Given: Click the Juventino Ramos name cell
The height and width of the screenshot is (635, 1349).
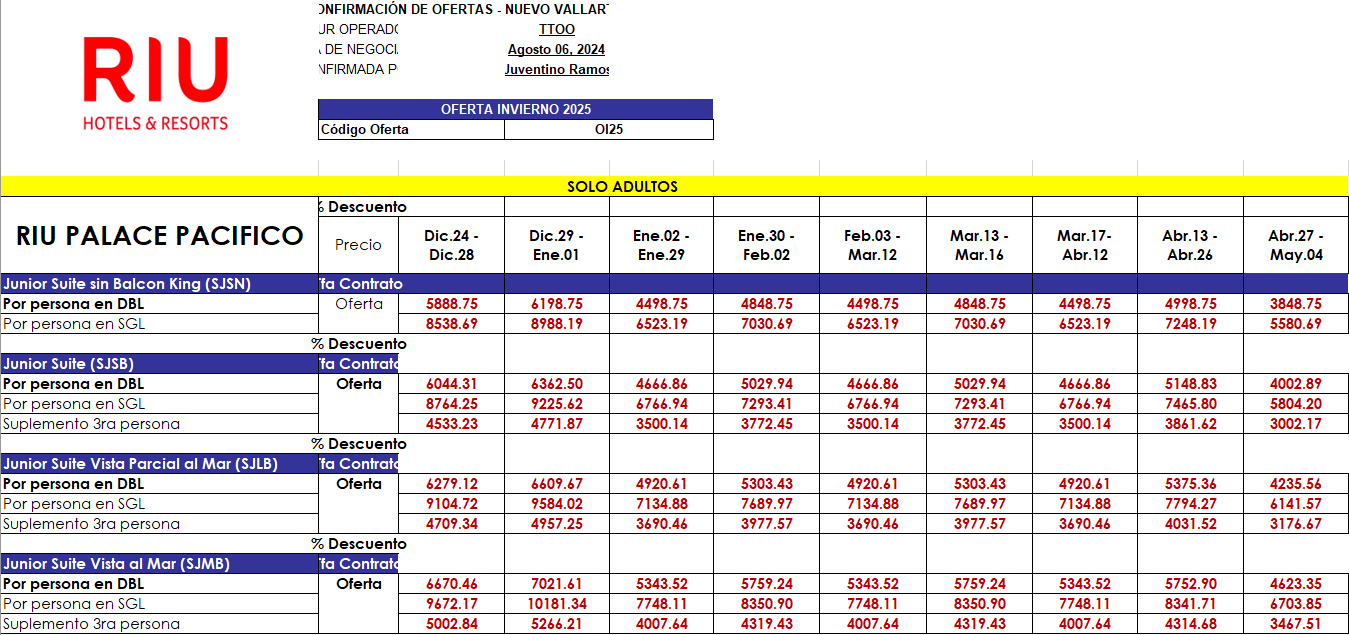Looking at the screenshot, I should coord(557,69).
